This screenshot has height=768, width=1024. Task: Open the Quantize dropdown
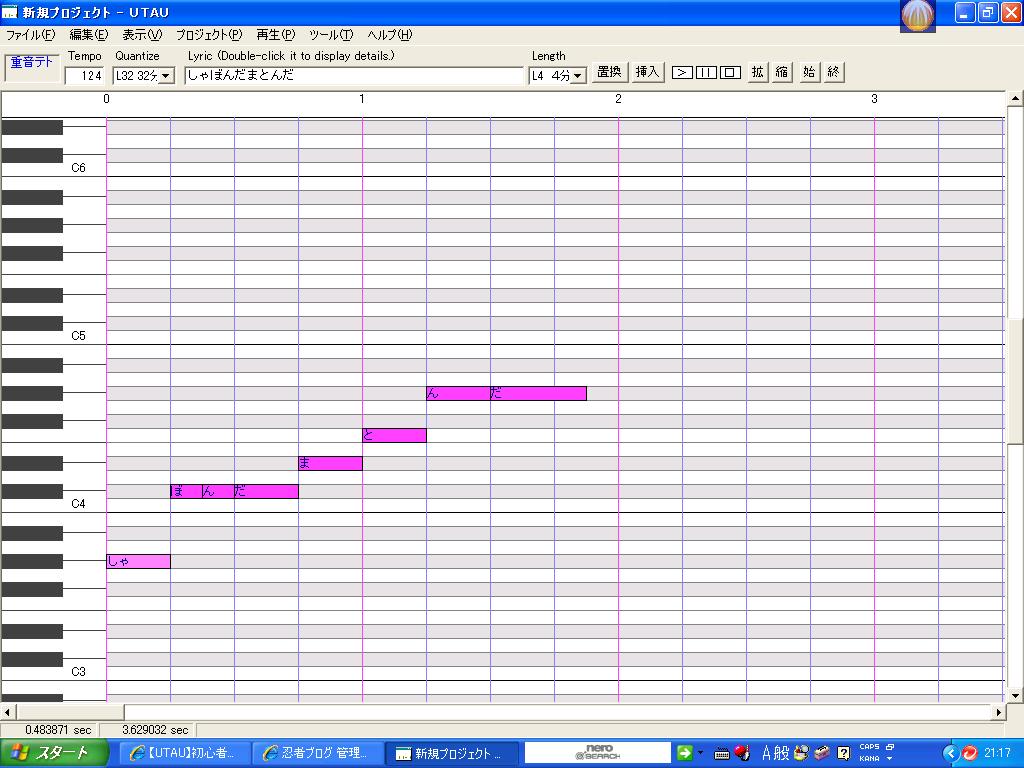pyautogui.click(x=167, y=76)
